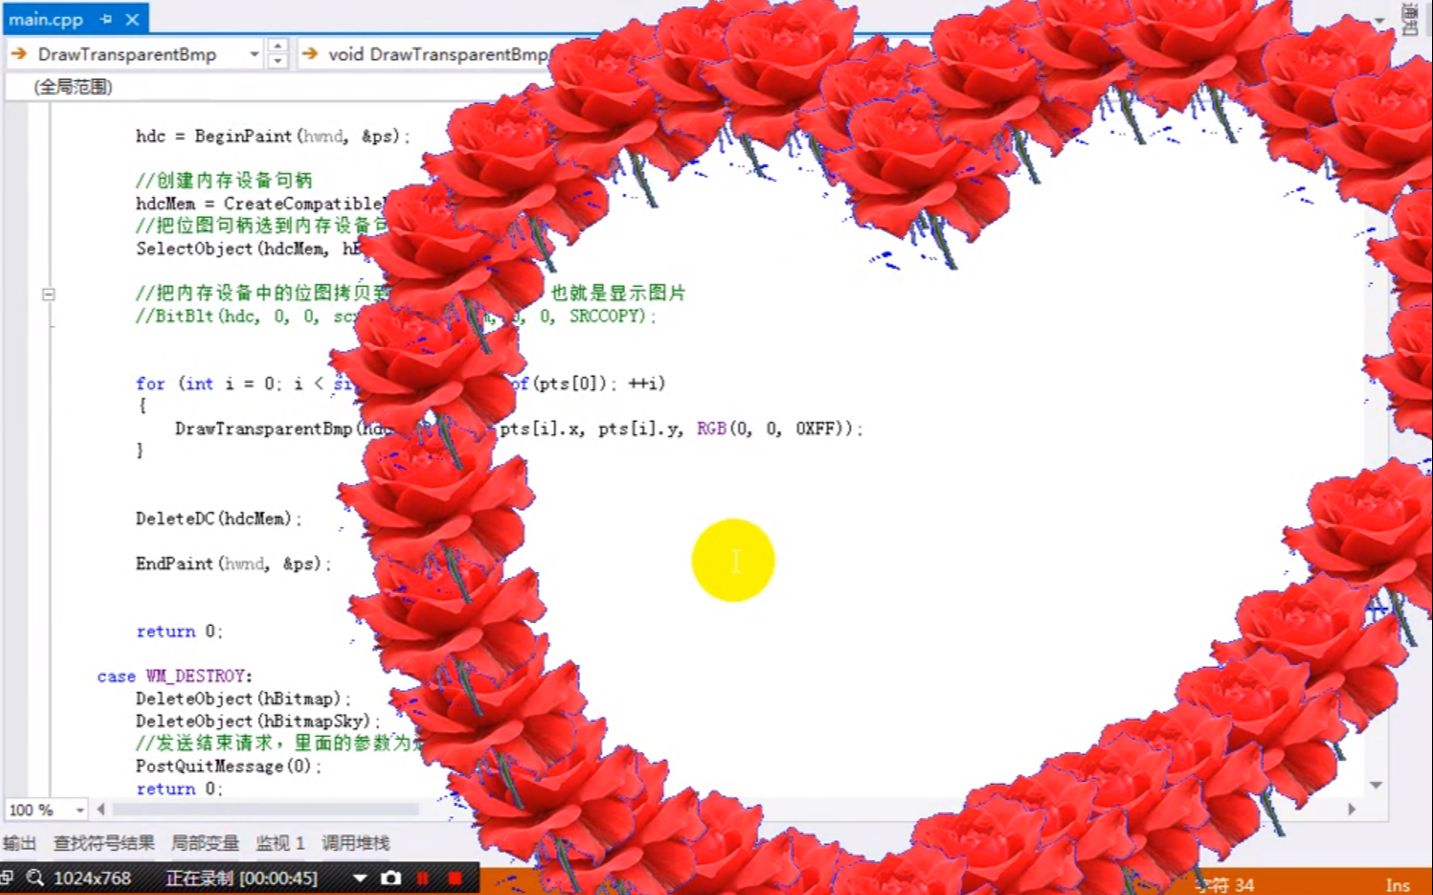This screenshot has height=895, width=1433.
Task: Click the horizontal scrollbar left arrow
Action: (101, 808)
